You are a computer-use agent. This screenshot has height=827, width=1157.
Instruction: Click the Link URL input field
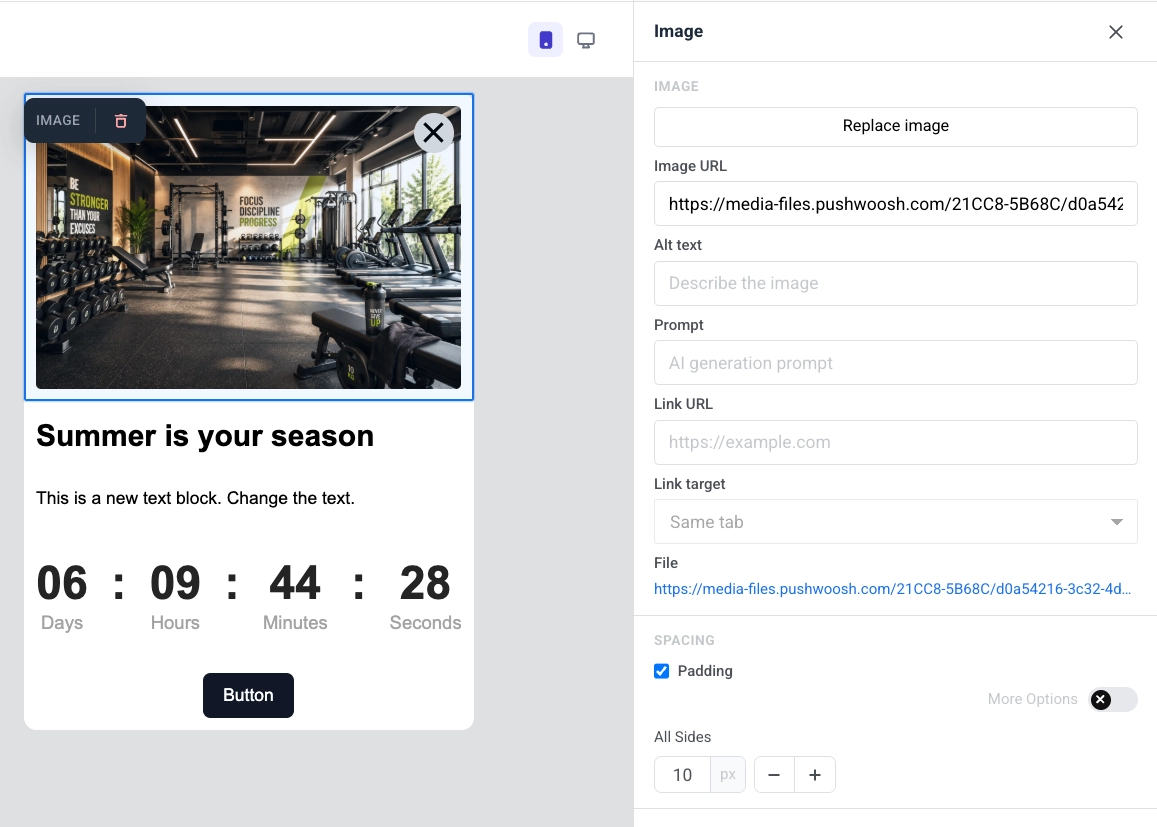(x=896, y=443)
